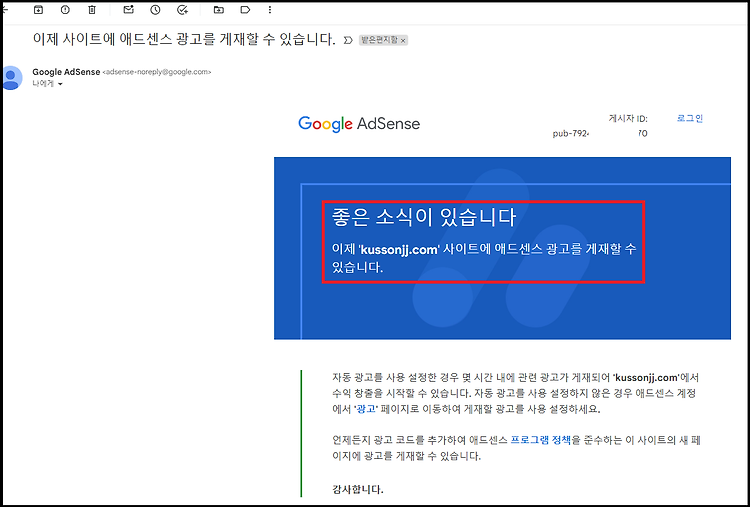Open the 로그인 link
The width and height of the screenshot is (750, 507).
690,119
